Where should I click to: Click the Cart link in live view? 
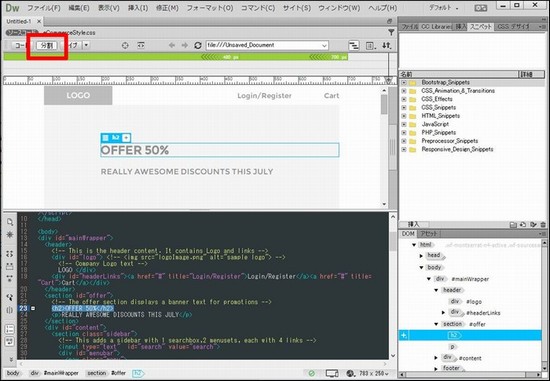point(331,96)
